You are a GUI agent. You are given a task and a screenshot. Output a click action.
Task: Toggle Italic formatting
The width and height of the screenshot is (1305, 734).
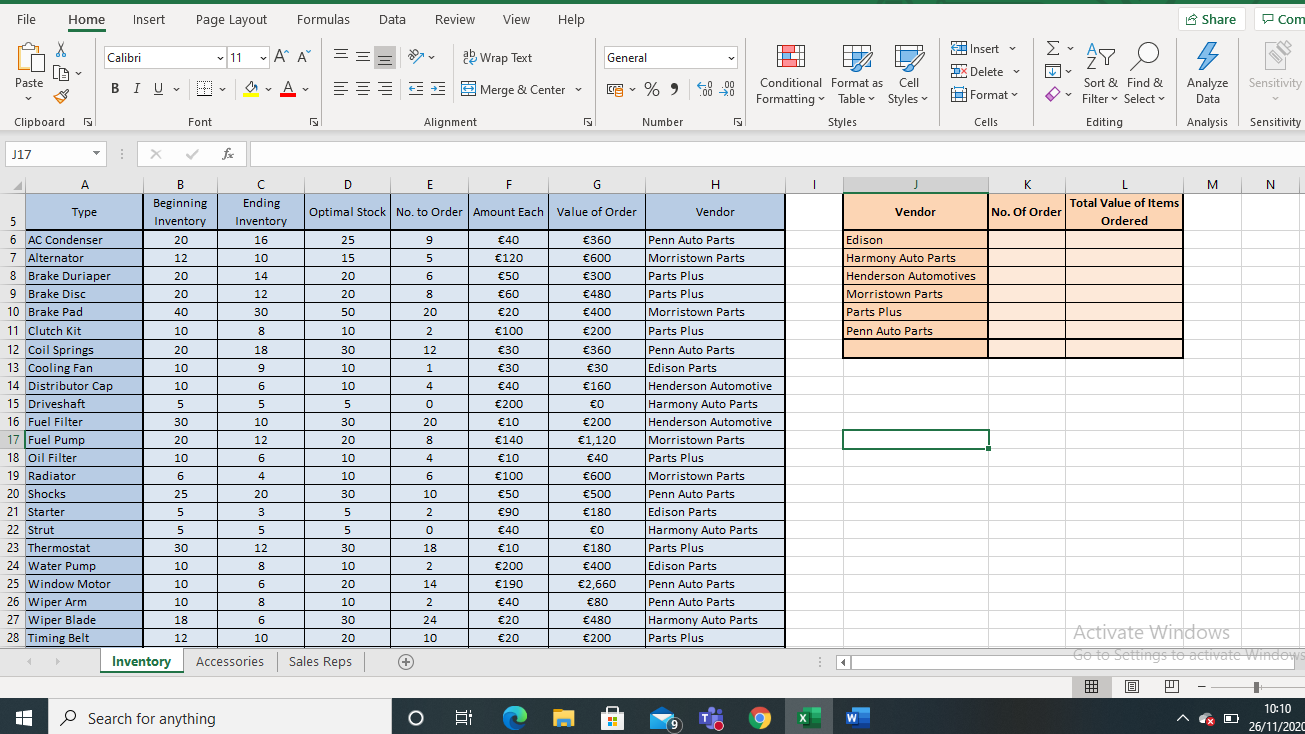point(135,89)
